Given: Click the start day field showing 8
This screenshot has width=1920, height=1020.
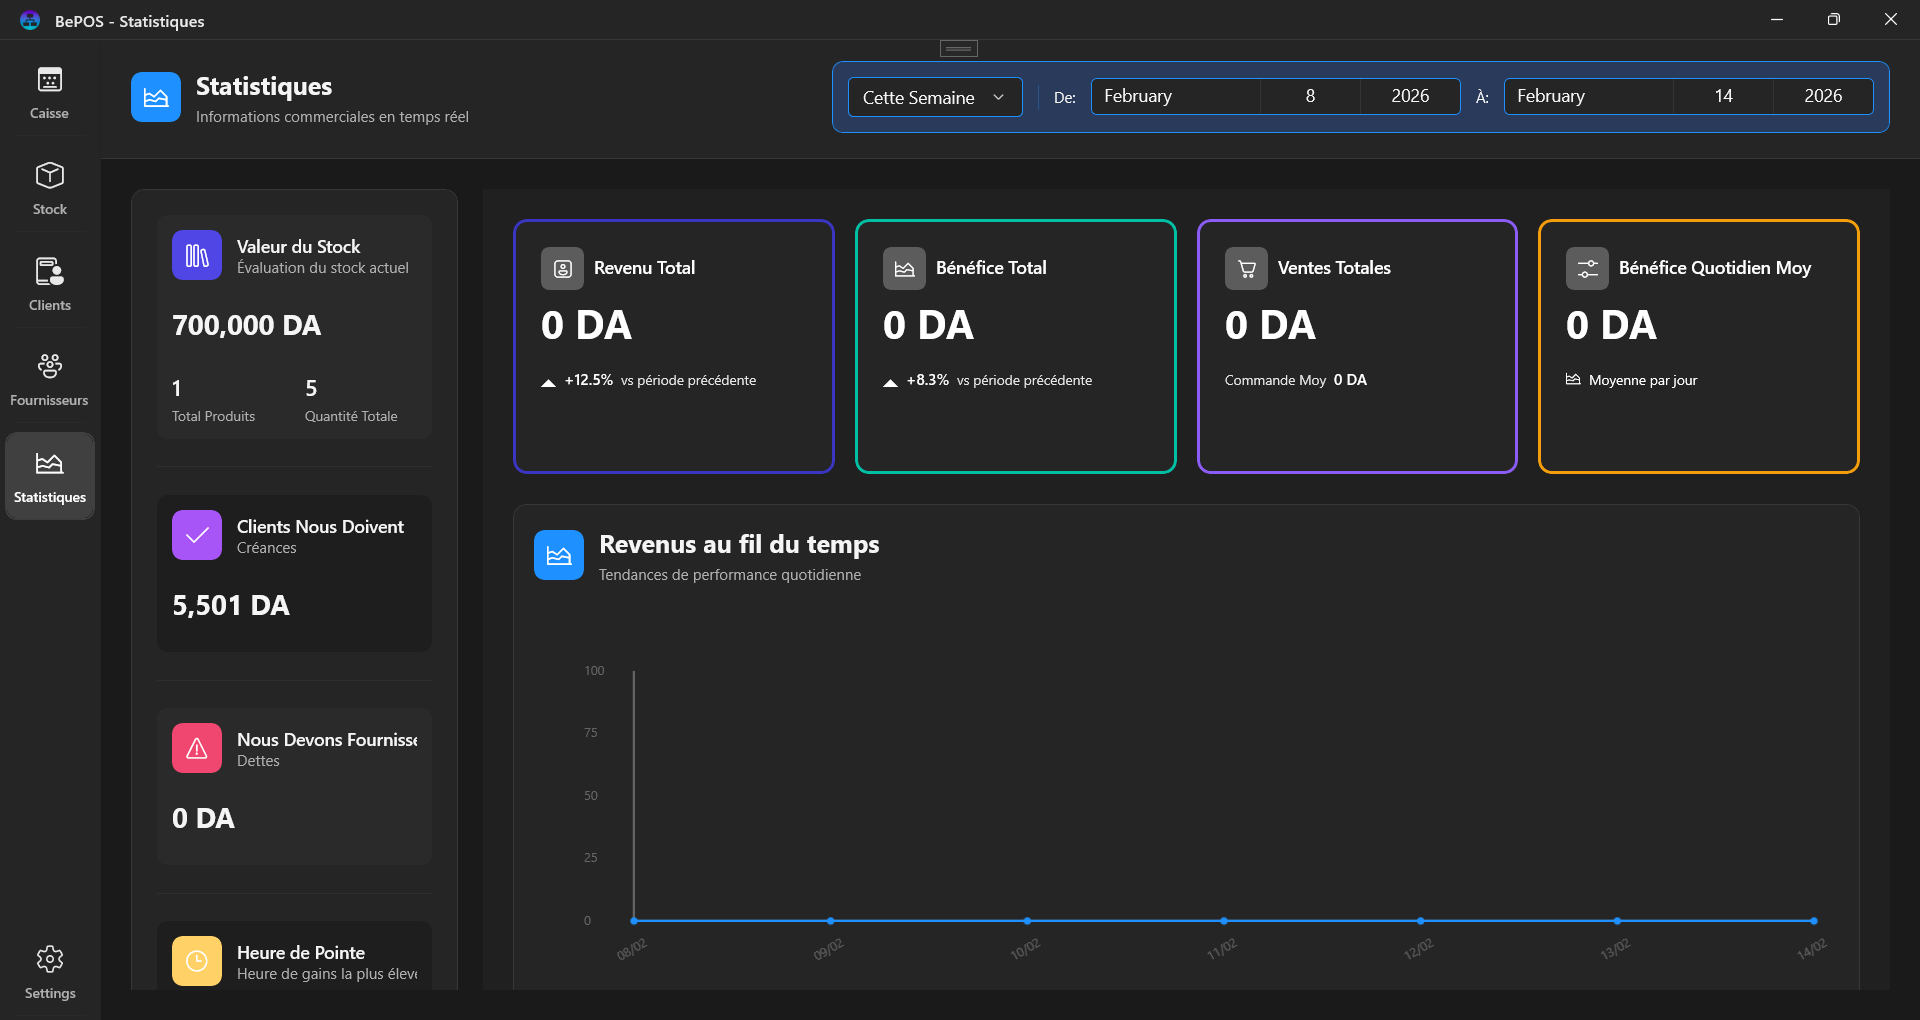Looking at the screenshot, I should (x=1310, y=96).
